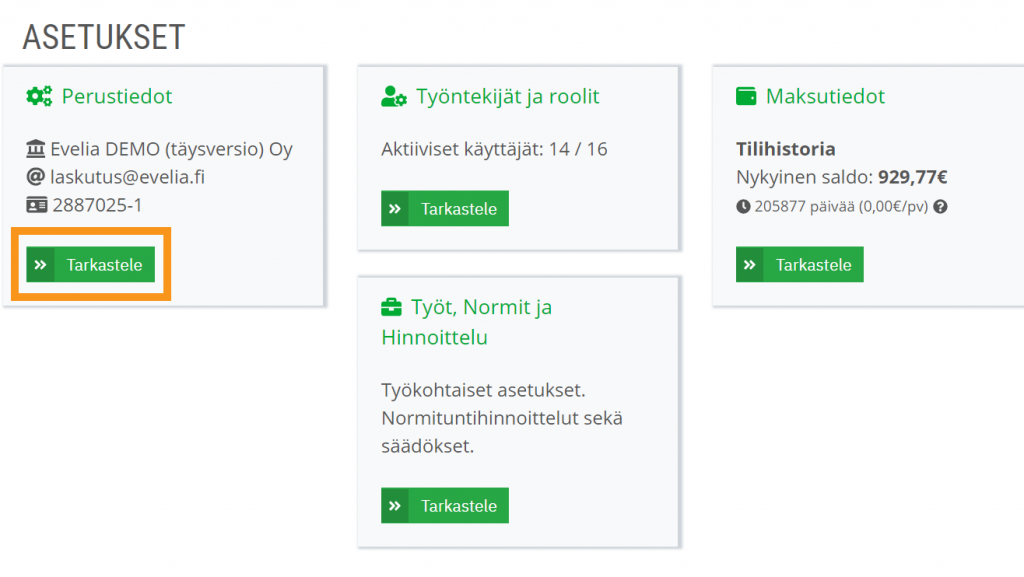Click the user-cog icon beside Työntekijät ja roolit
The image size is (1024, 577).
tap(394, 97)
